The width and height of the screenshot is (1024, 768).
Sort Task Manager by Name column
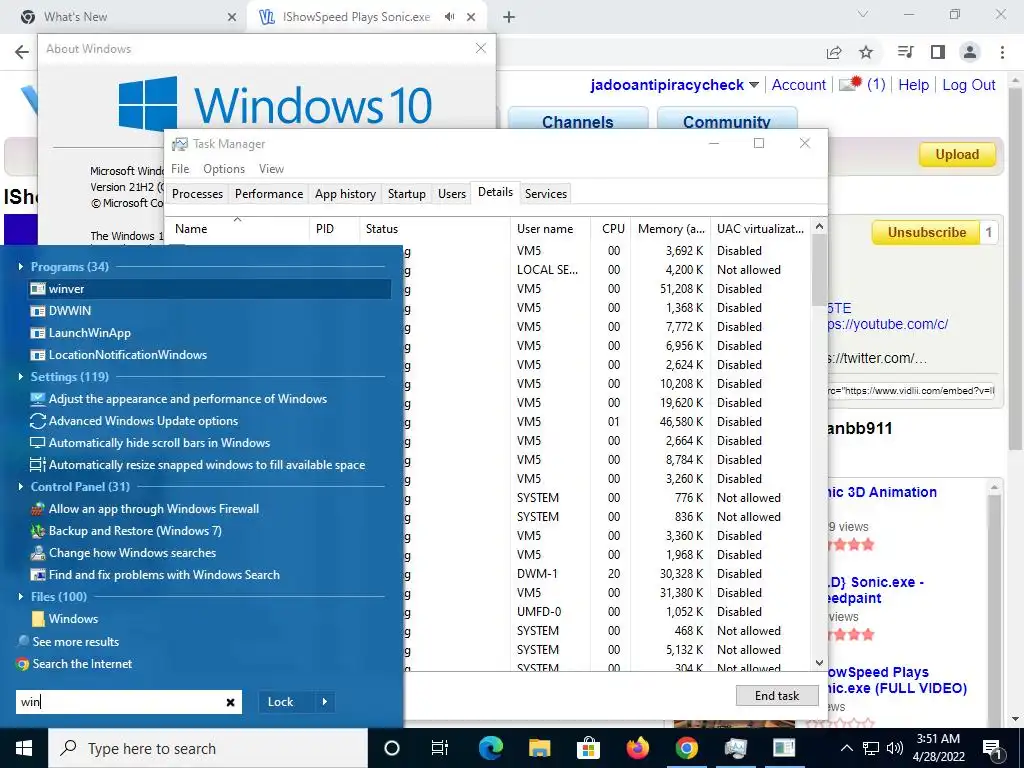point(236,229)
